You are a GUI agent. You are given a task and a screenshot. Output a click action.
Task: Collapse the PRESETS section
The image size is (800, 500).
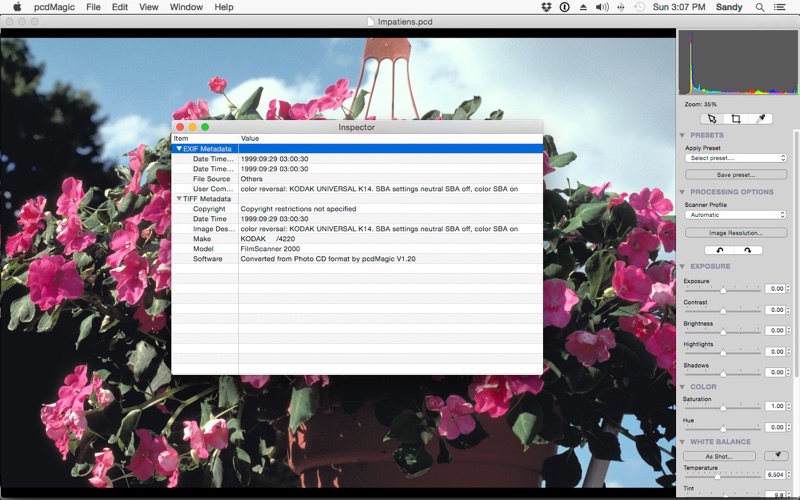click(682, 135)
